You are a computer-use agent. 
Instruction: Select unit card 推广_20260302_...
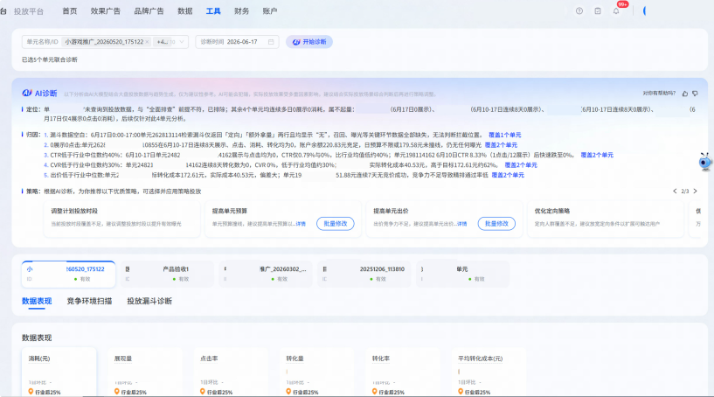[x=265, y=274]
